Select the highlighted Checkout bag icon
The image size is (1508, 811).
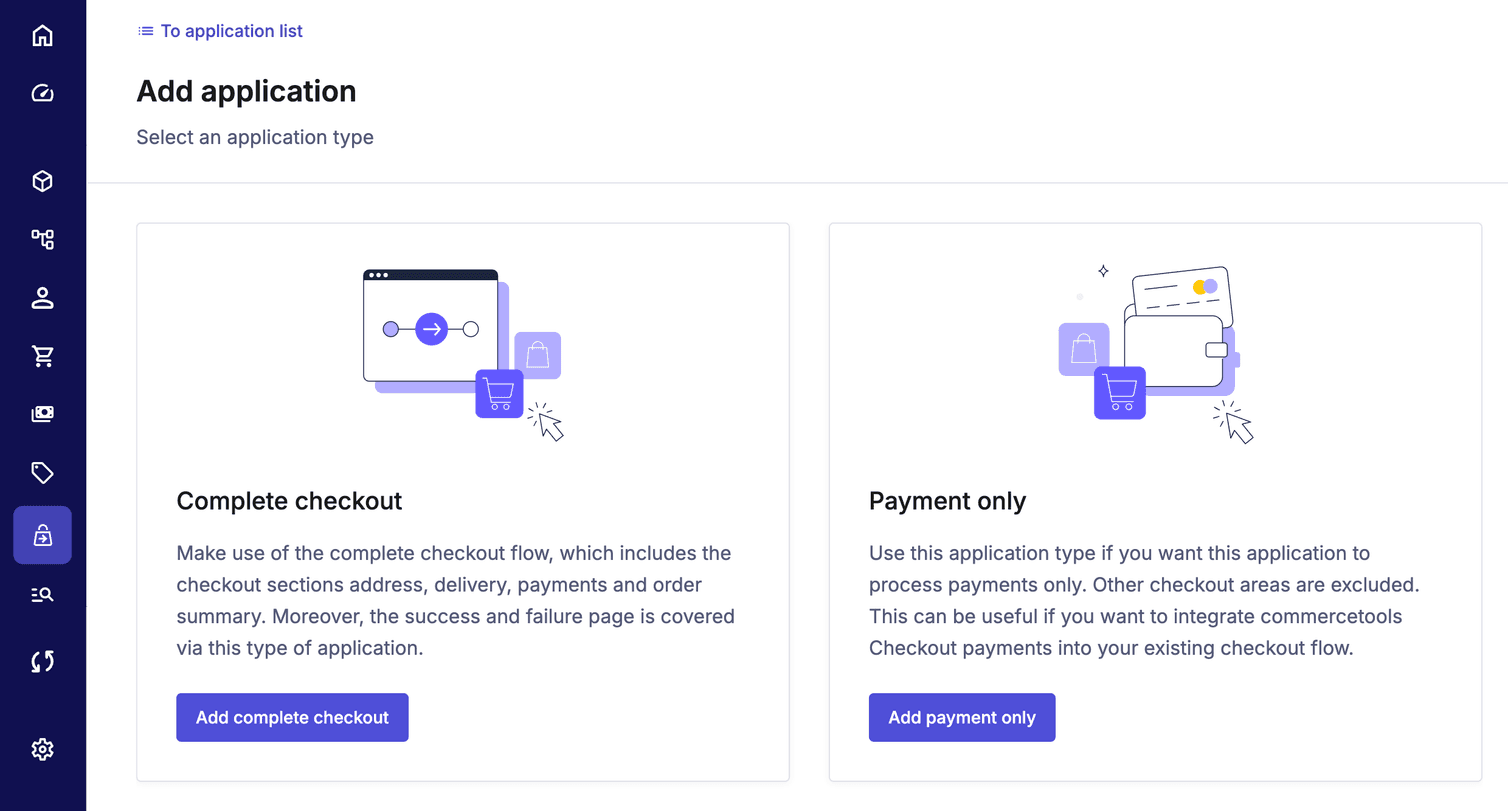(42, 534)
